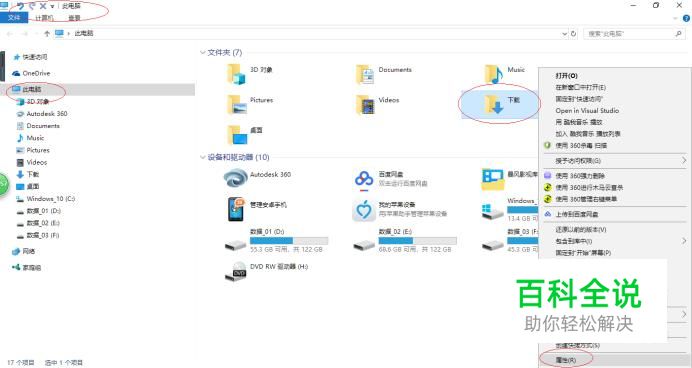Click the Forward navigation arrow
The image size is (692, 368).
[25, 34]
